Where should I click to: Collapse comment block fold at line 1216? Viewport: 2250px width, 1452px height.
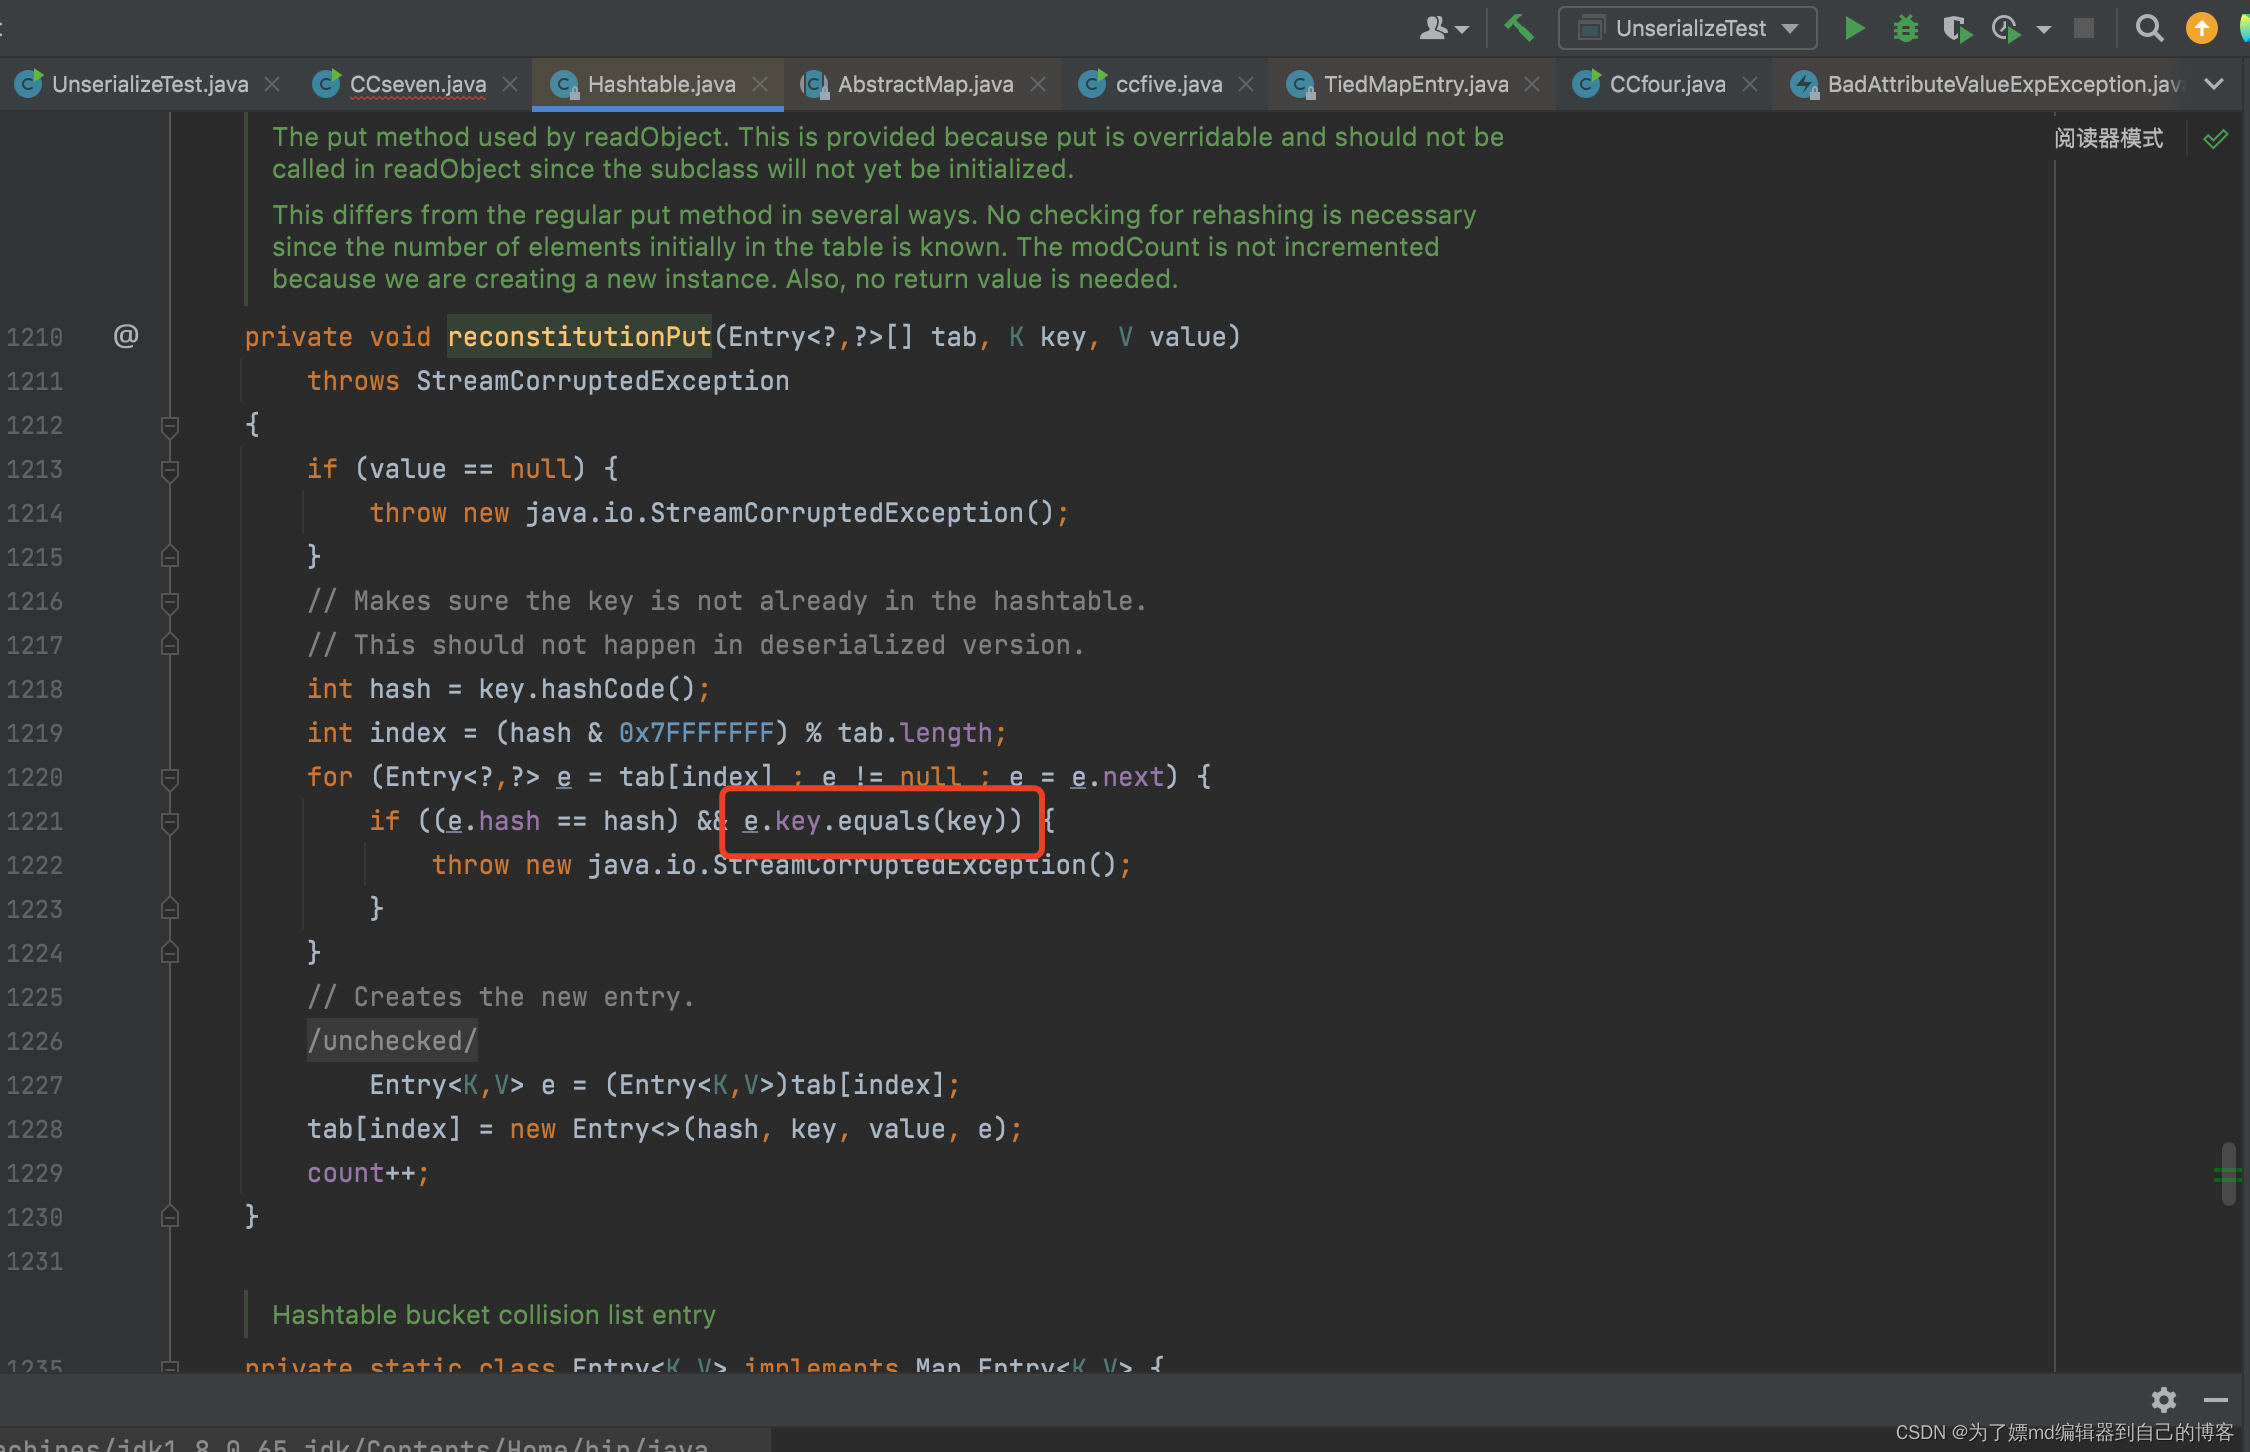pyautogui.click(x=170, y=602)
